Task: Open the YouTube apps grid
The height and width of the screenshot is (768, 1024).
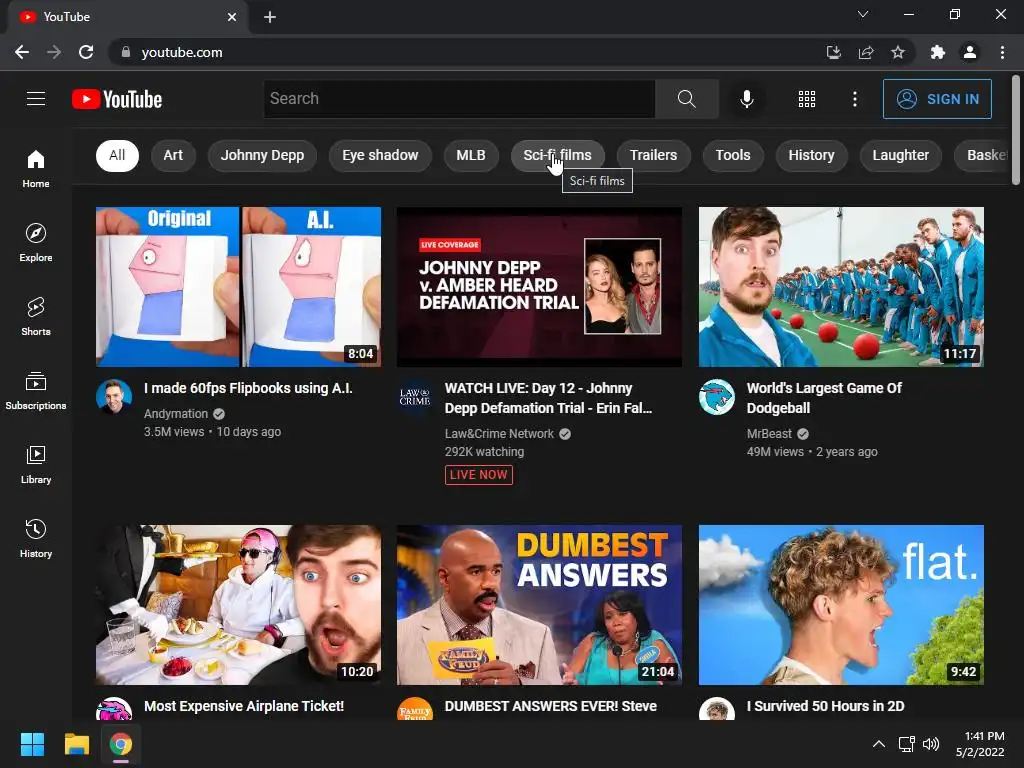Action: pos(807,99)
